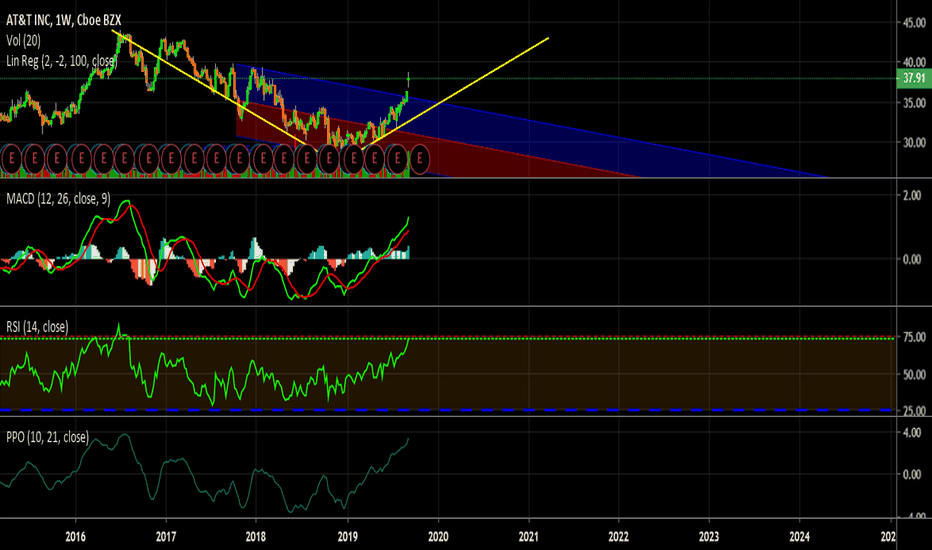Click the 2024 label on time axis
The height and width of the screenshot is (550, 932).
coord(799,537)
